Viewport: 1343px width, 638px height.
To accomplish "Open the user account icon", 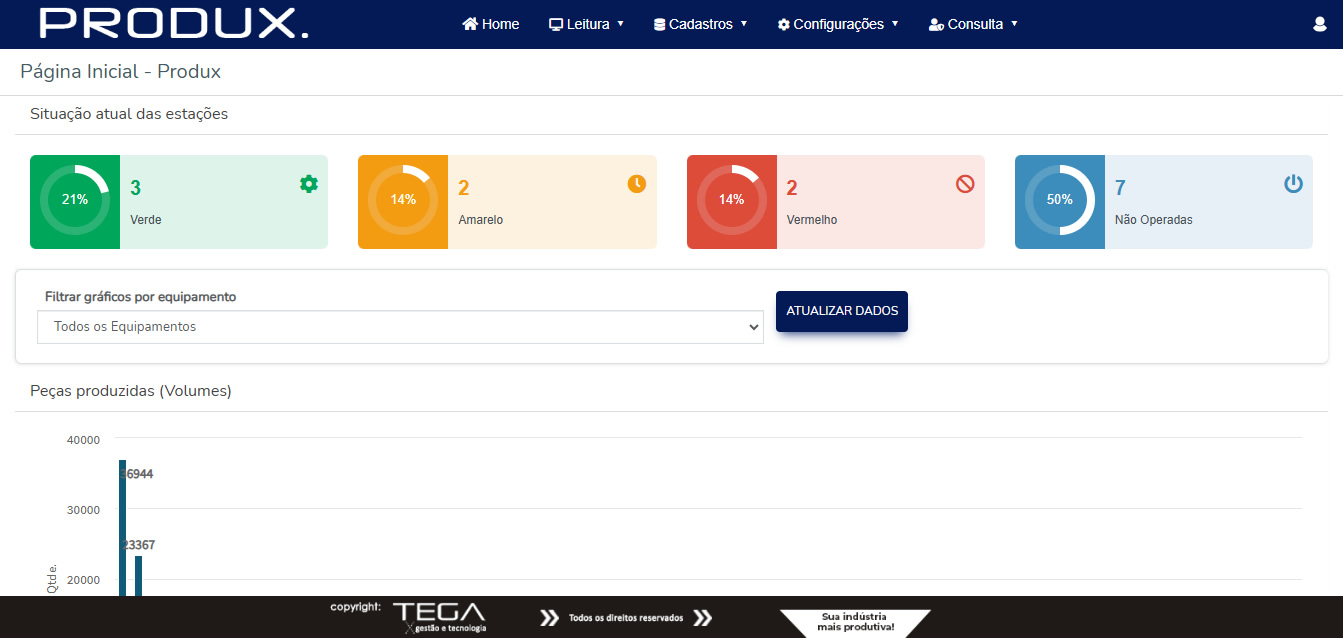I will coord(1319,24).
